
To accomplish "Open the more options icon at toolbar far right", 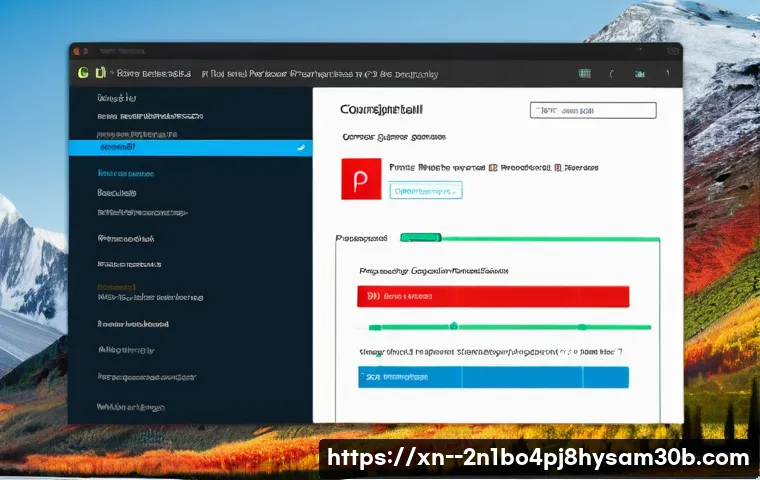I will 666,73.
